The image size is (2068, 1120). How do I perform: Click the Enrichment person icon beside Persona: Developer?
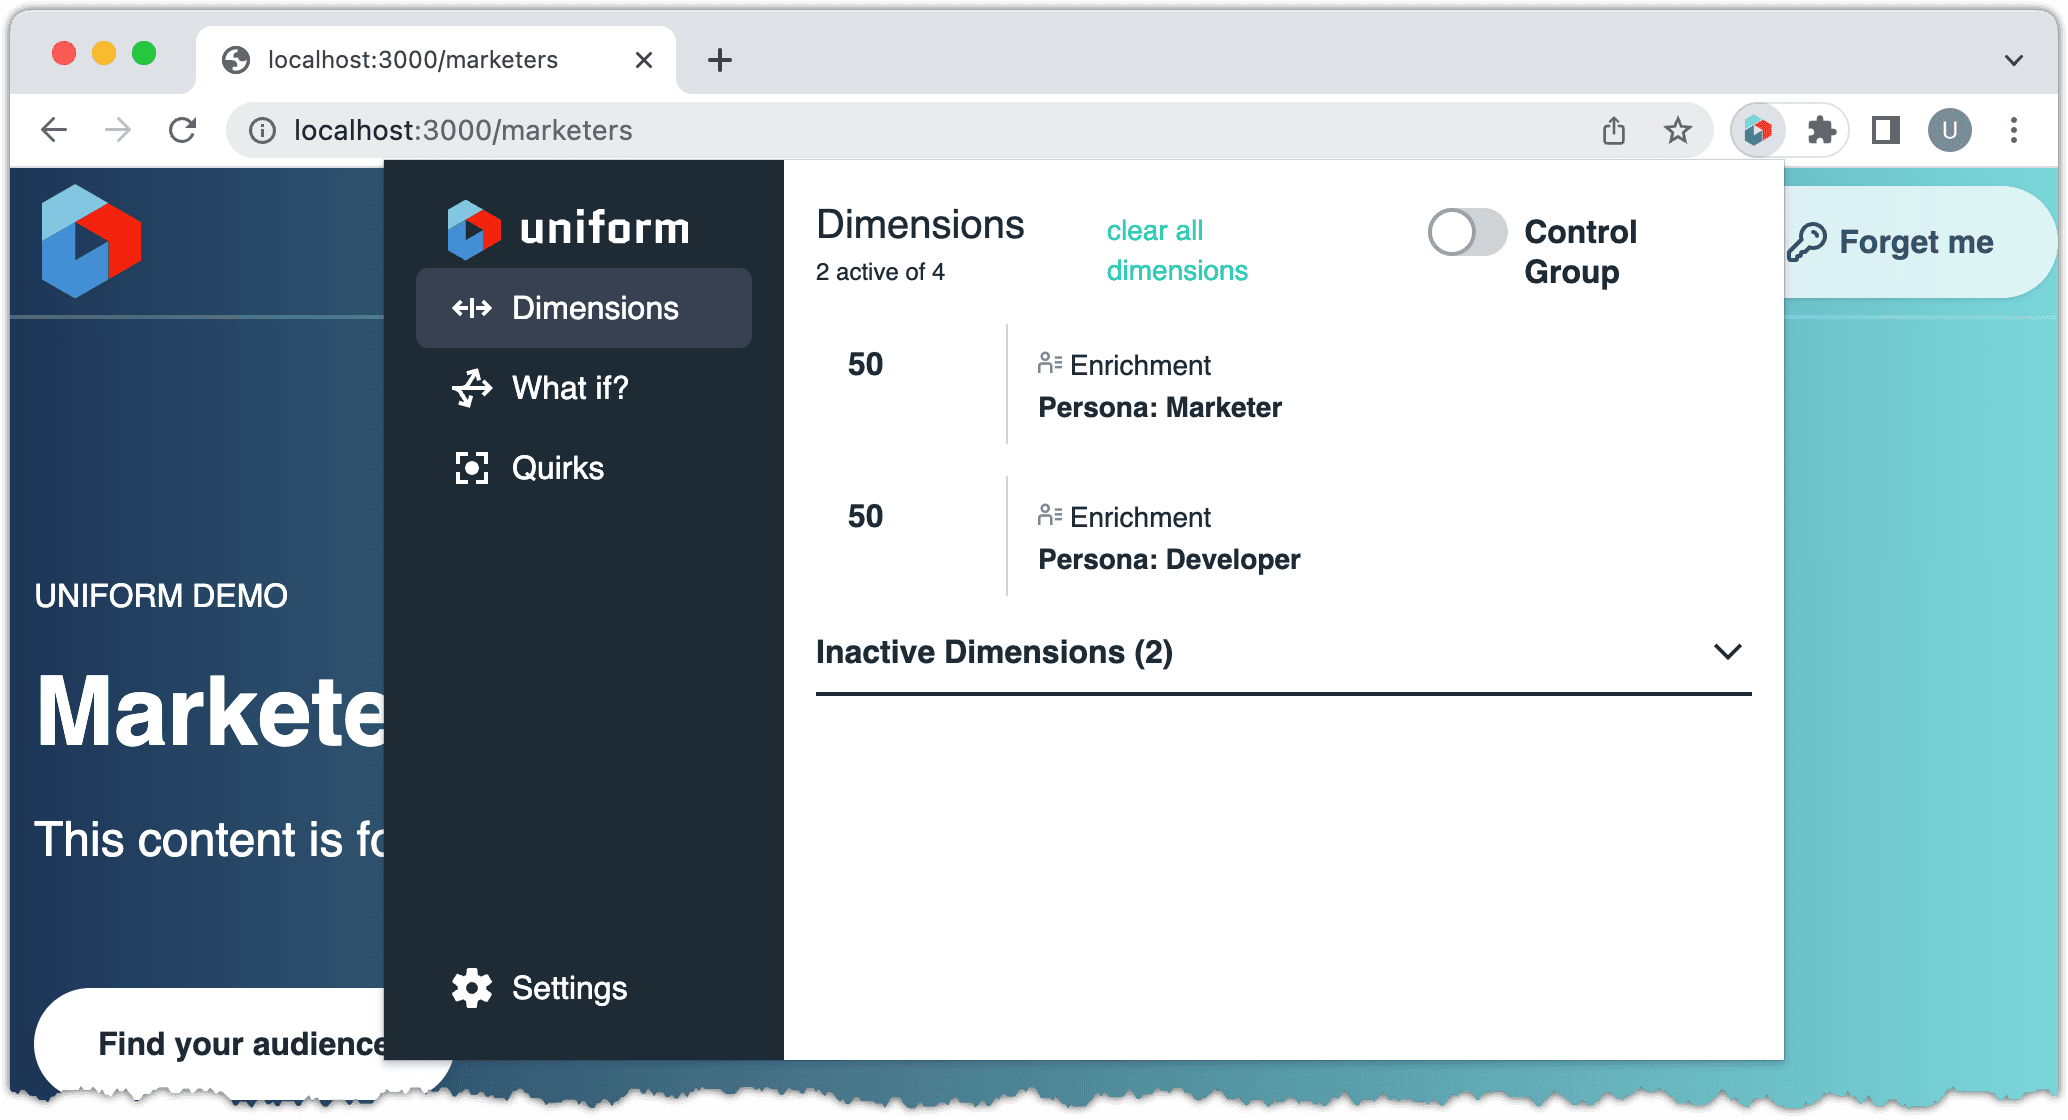(x=1048, y=514)
